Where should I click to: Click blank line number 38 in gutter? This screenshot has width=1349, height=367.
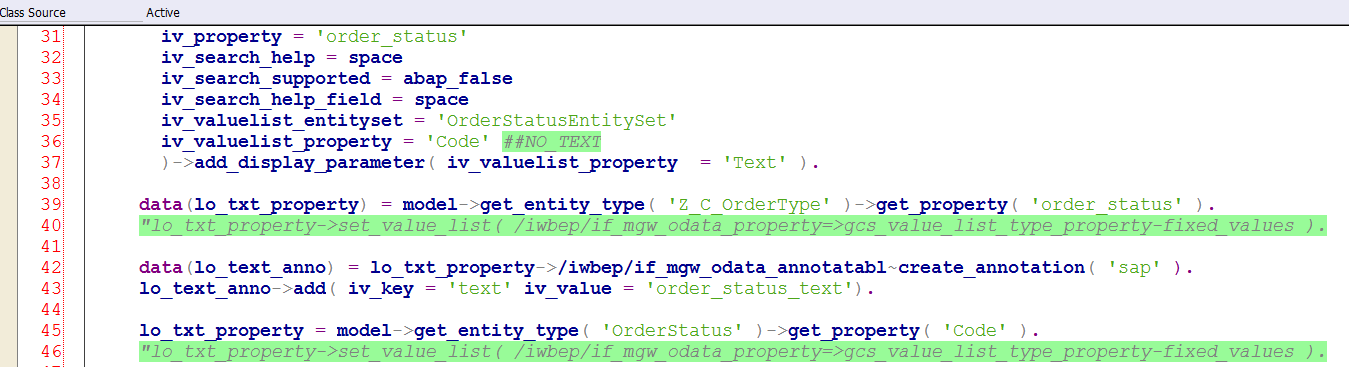(x=52, y=184)
